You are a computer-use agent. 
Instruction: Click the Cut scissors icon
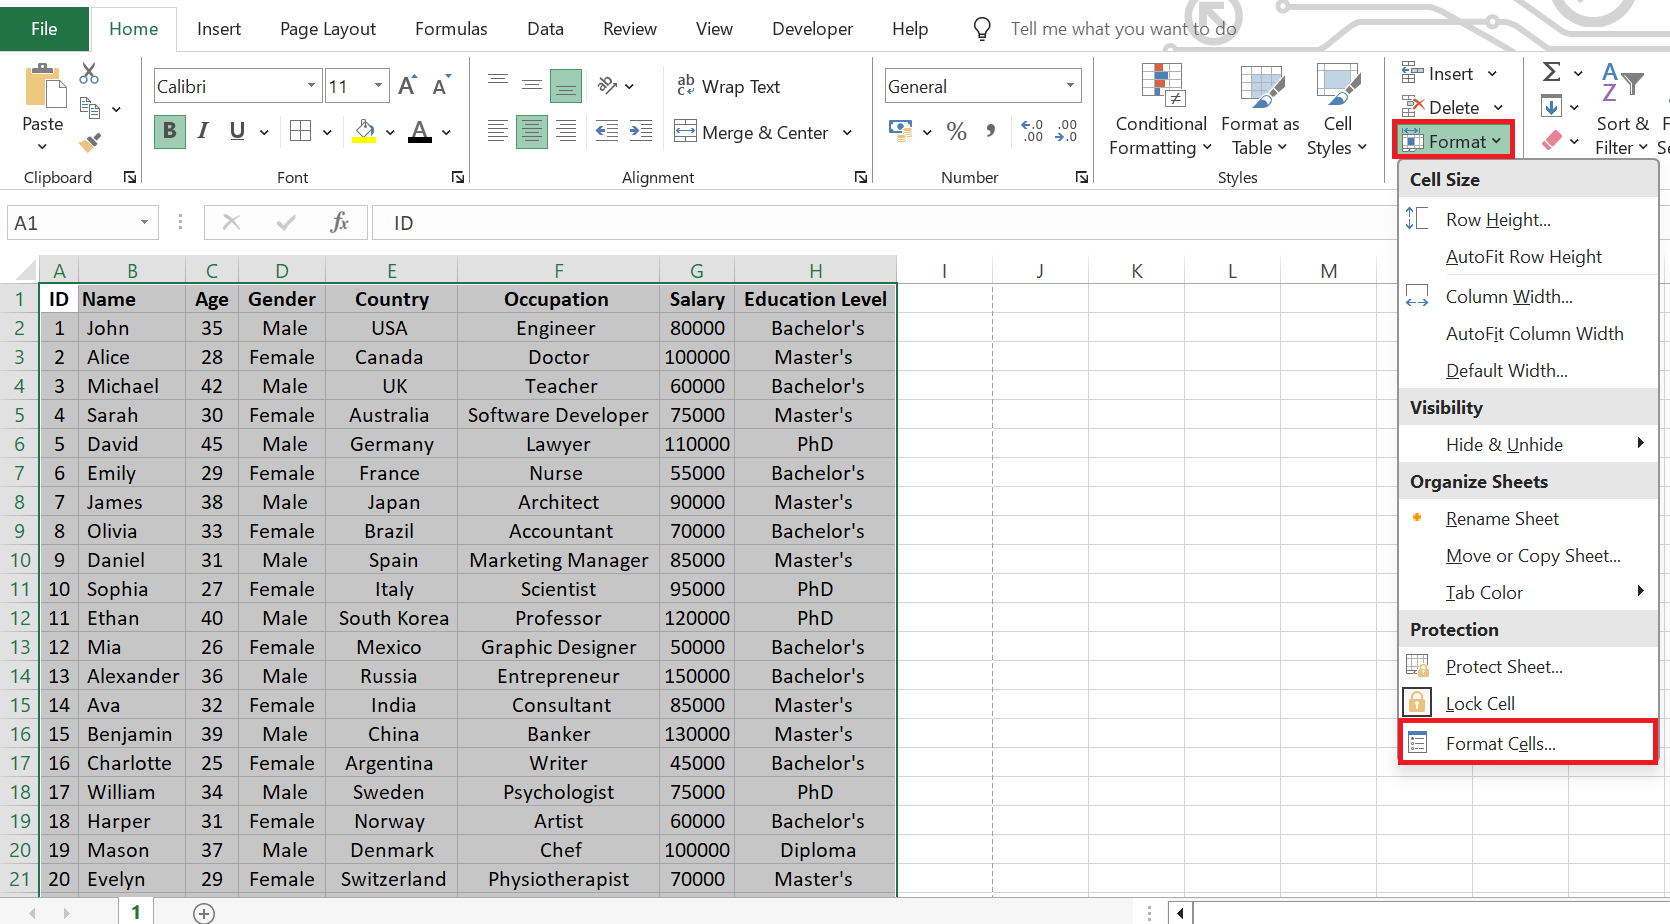(x=89, y=73)
